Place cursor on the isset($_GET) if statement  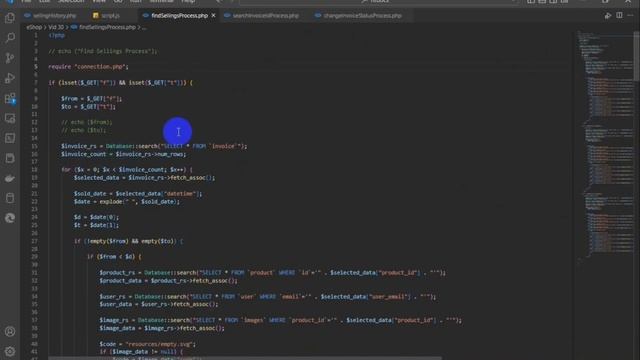coord(120,82)
